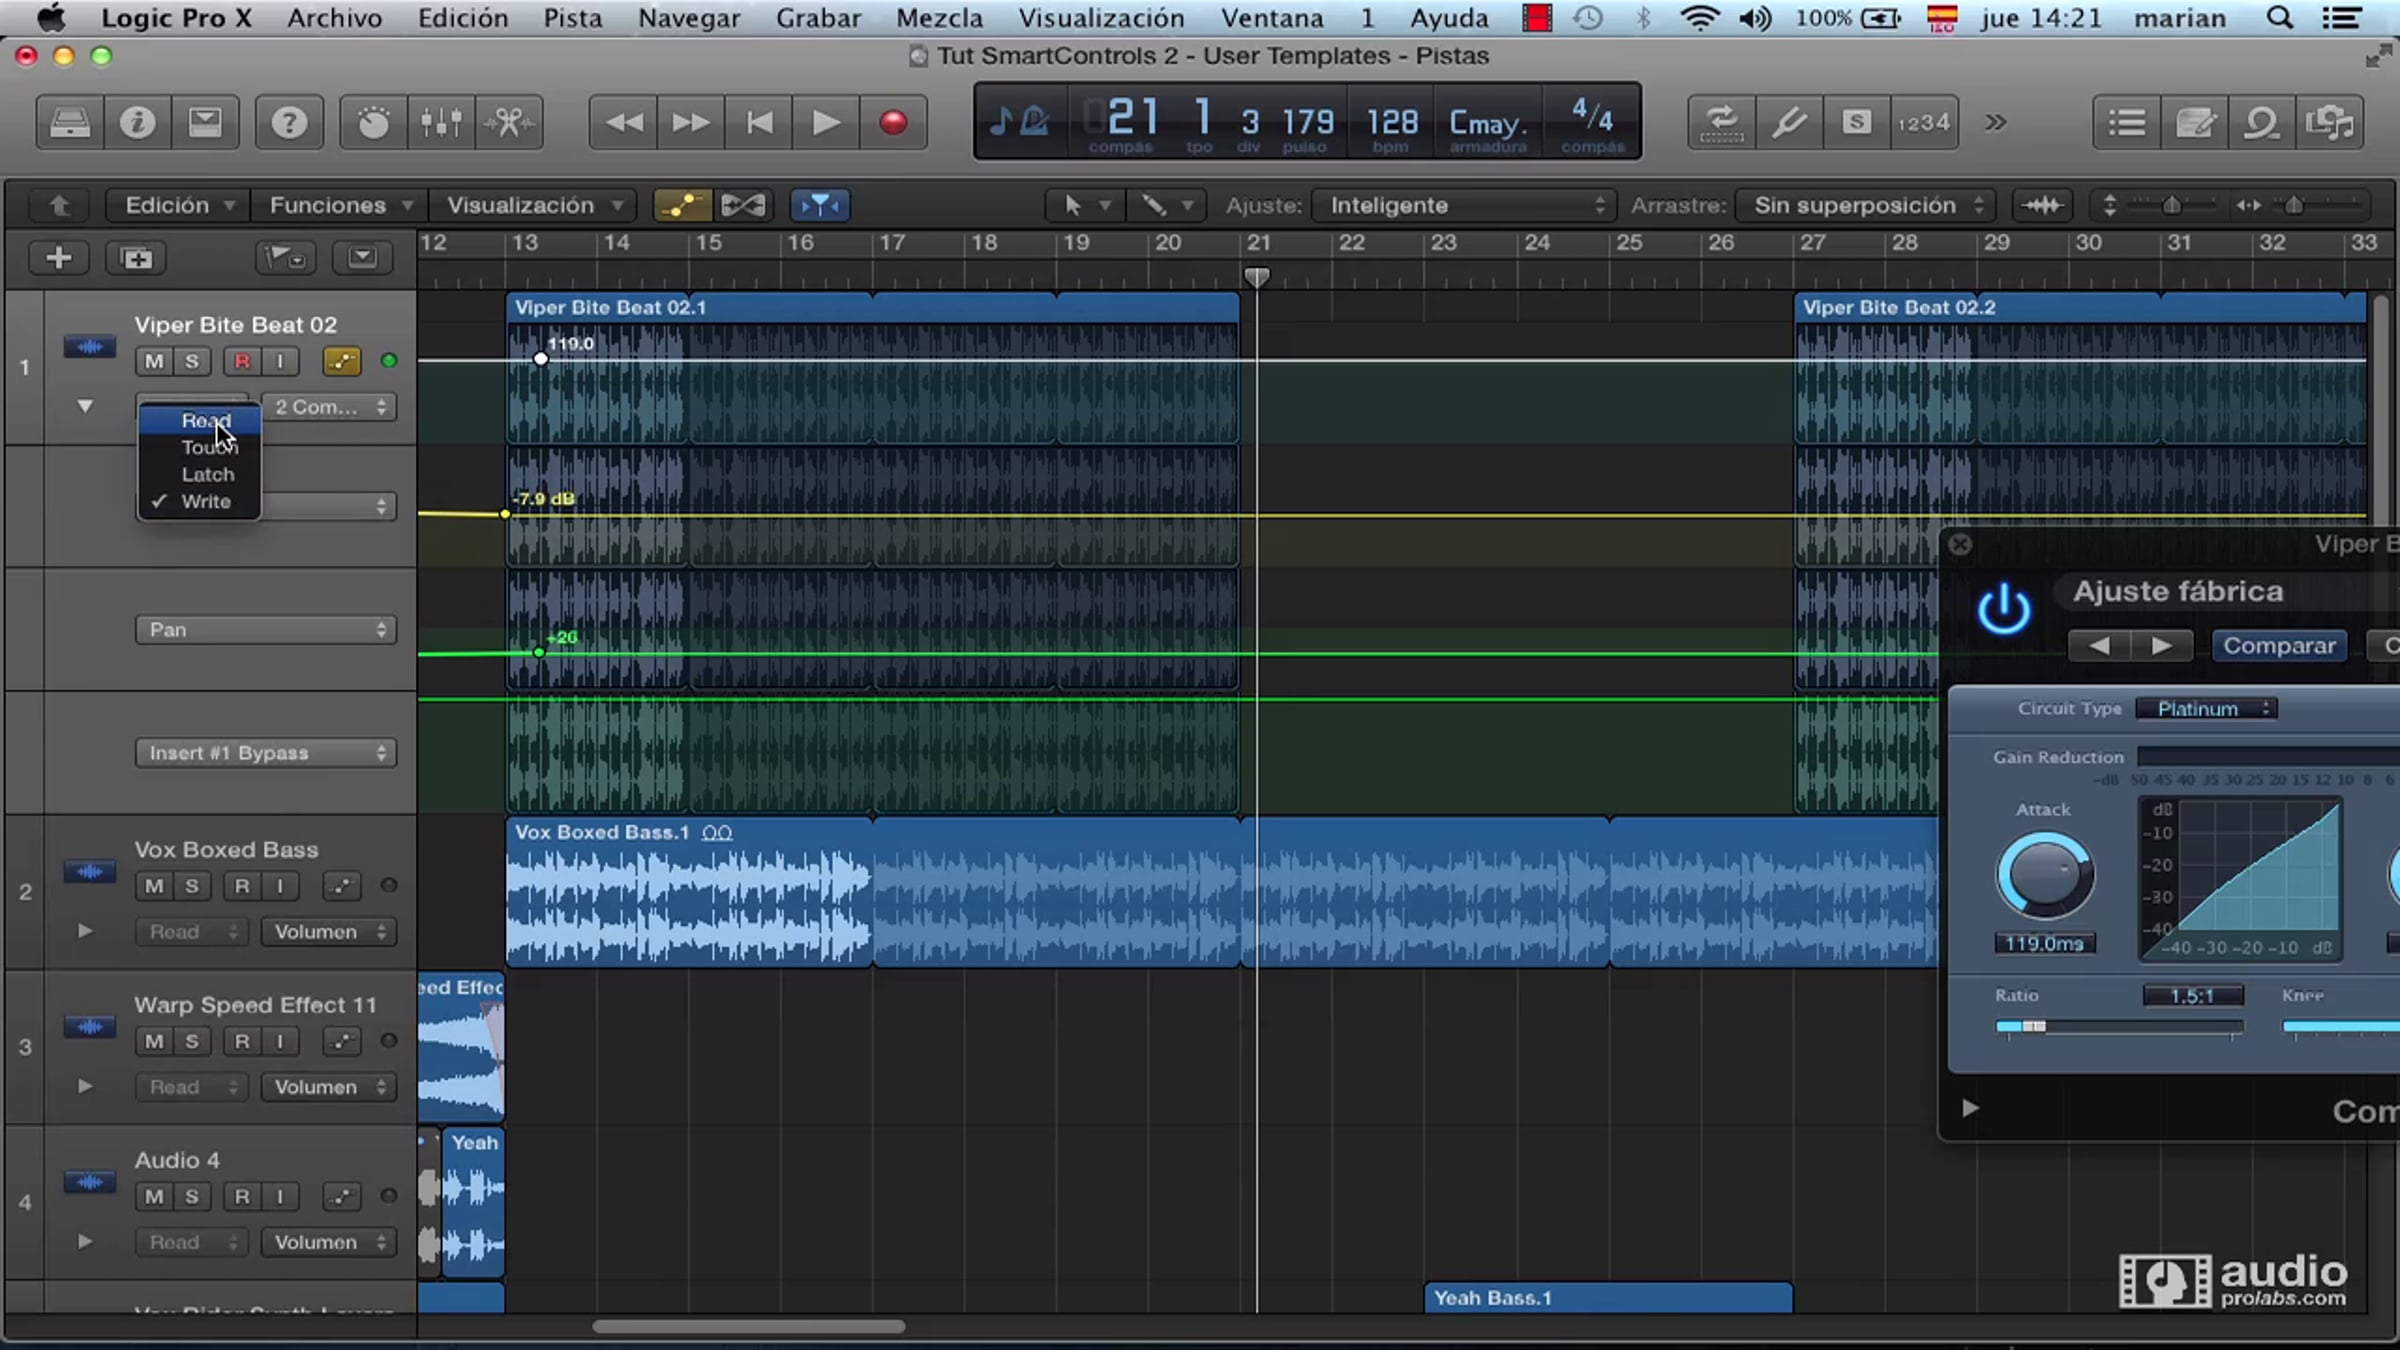
Task: Open the Library drawer icon
Action: click(x=70, y=122)
